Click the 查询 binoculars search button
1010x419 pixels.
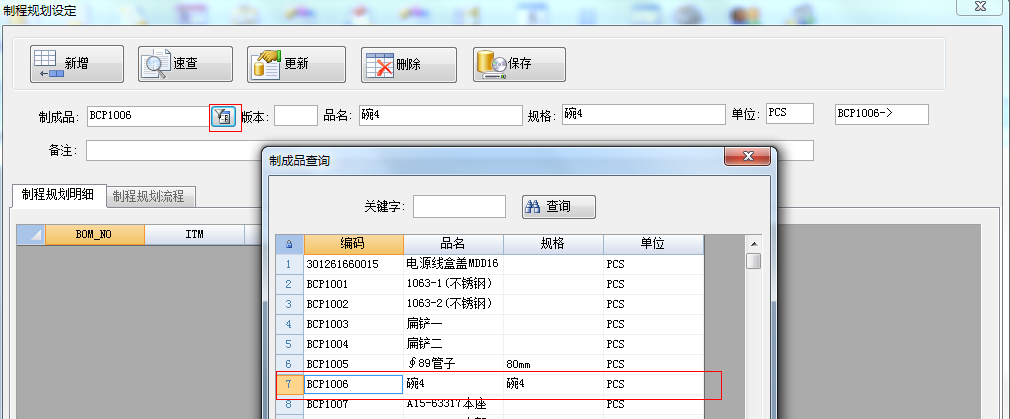coord(559,207)
